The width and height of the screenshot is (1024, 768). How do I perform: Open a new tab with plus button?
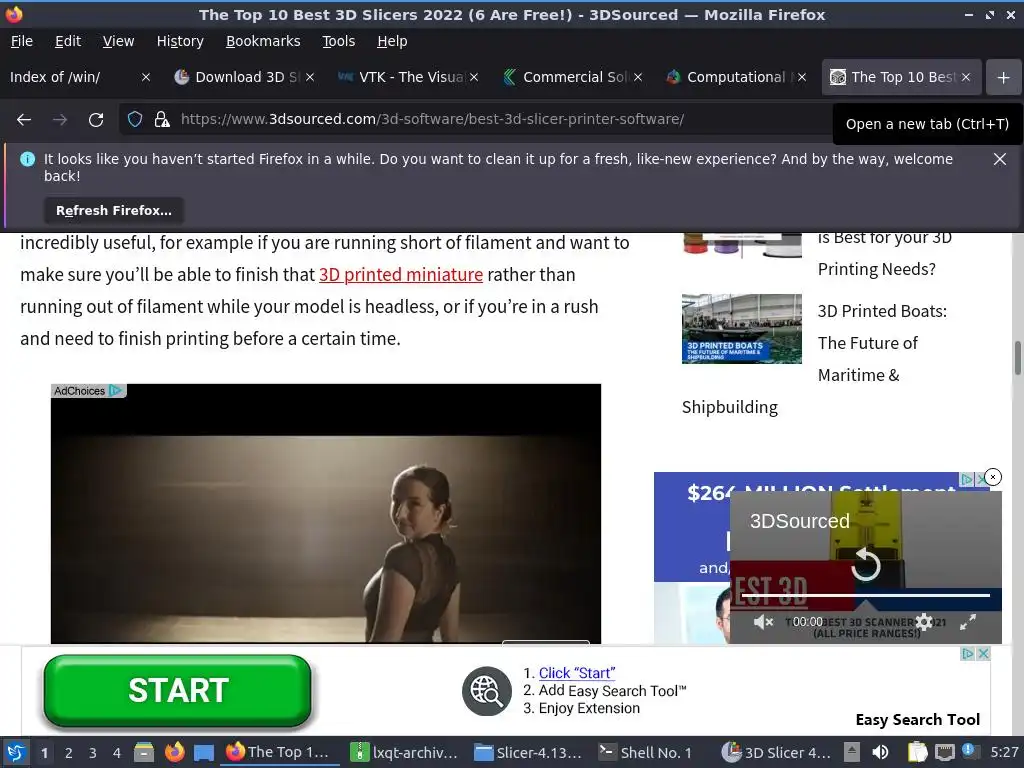click(1004, 78)
